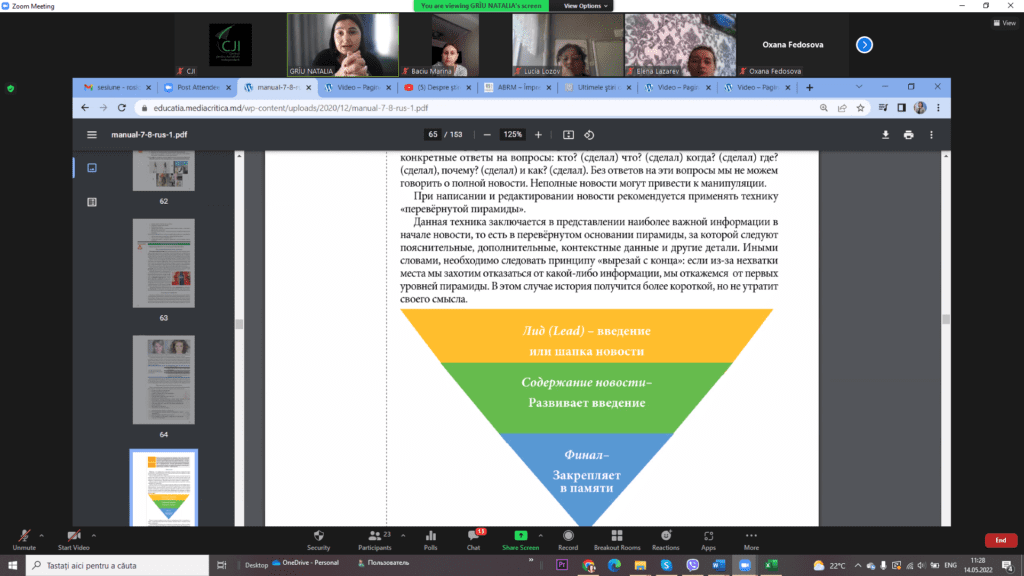This screenshot has width=1024, height=576.
Task: Open the Chat panel with unread badge
Action: tap(473, 537)
